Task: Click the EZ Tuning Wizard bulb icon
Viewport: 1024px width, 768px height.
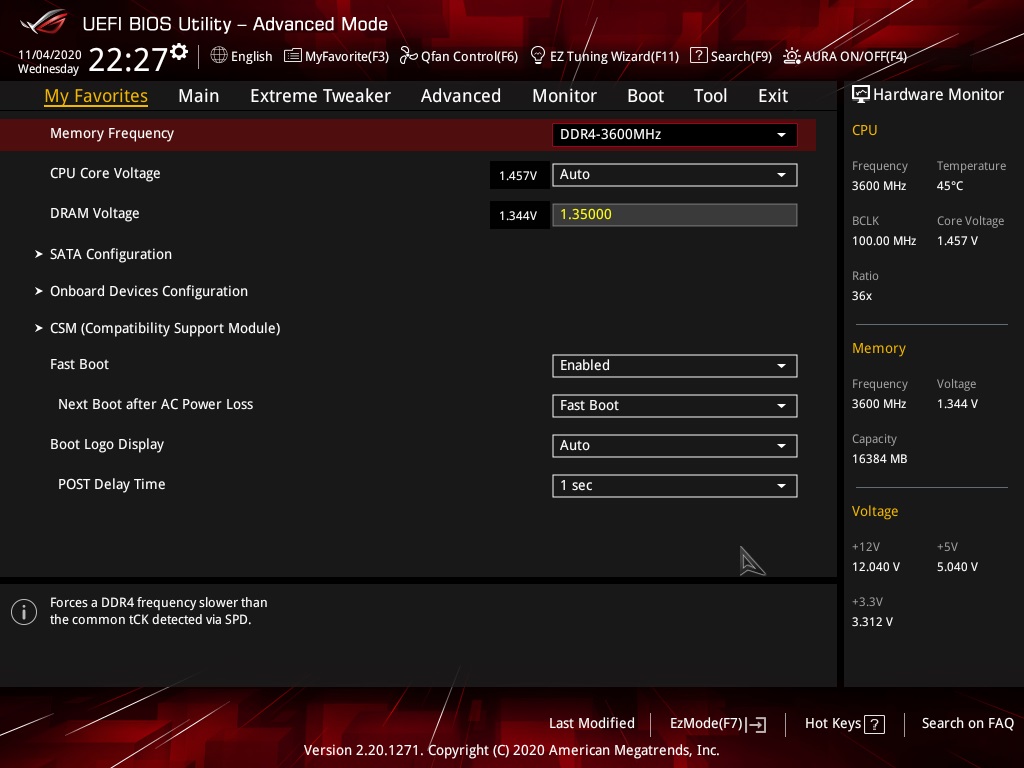Action: click(537, 56)
